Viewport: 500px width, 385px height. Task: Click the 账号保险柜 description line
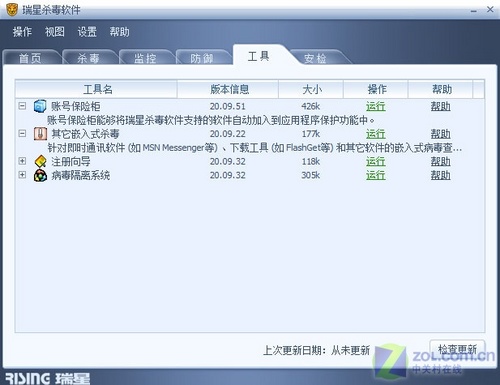[x=211, y=120]
